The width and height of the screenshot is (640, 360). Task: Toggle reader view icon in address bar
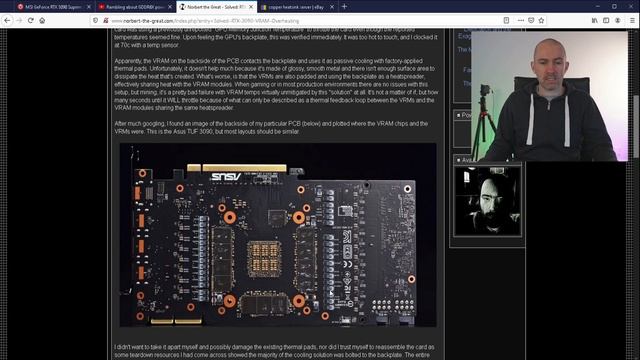(506, 20)
